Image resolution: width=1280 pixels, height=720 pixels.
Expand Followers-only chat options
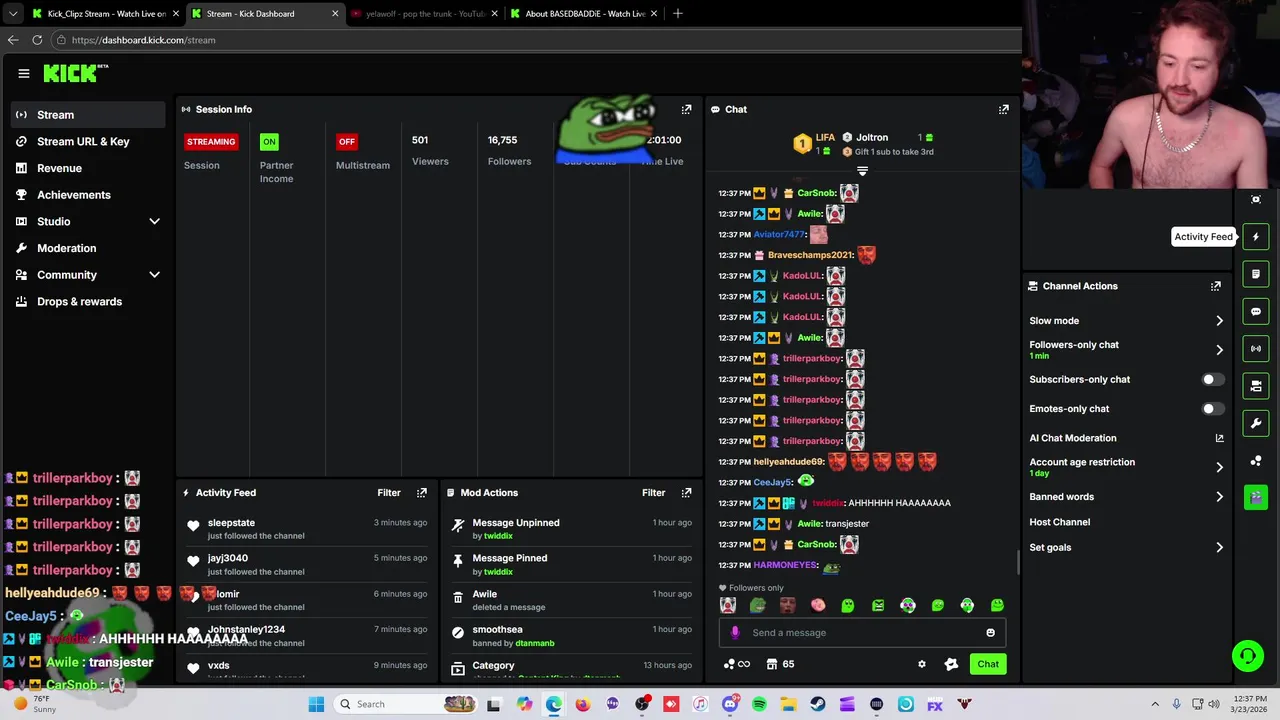click(1219, 350)
